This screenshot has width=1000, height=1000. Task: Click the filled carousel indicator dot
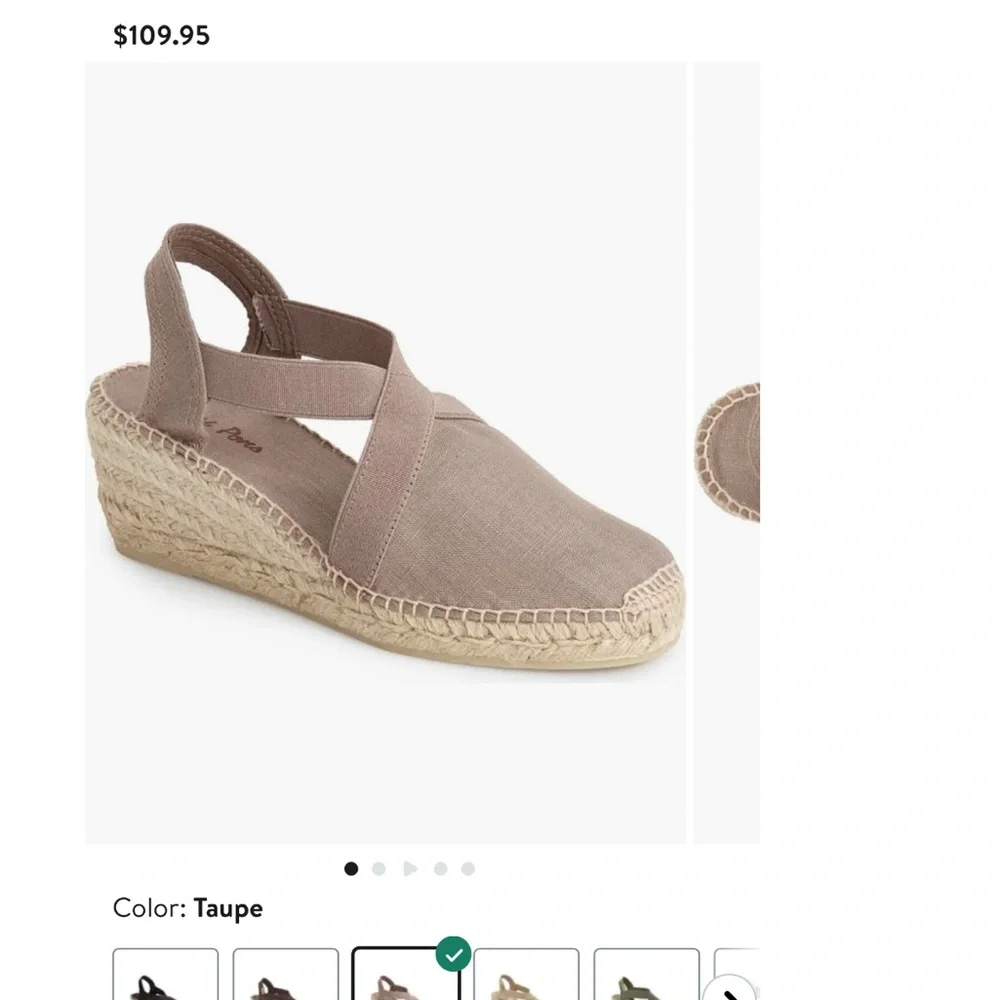[350, 869]
